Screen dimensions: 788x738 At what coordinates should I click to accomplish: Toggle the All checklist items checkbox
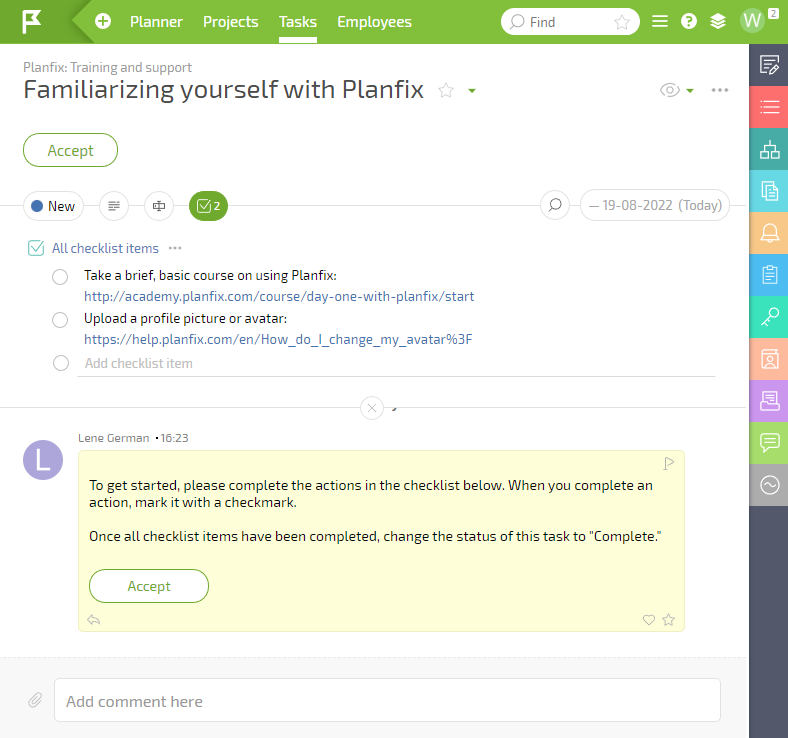[x=36, y=248]
